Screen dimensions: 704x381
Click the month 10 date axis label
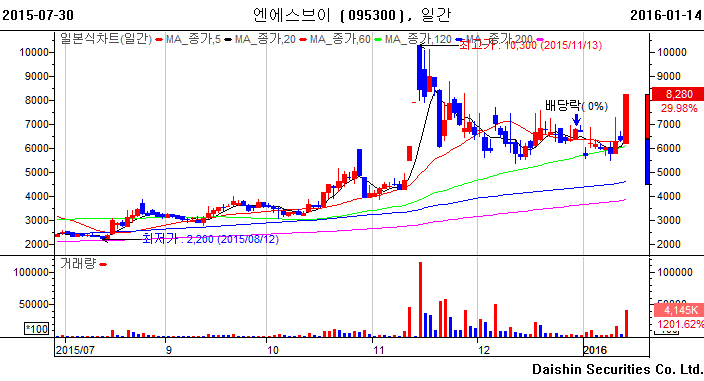click(273, 350)
